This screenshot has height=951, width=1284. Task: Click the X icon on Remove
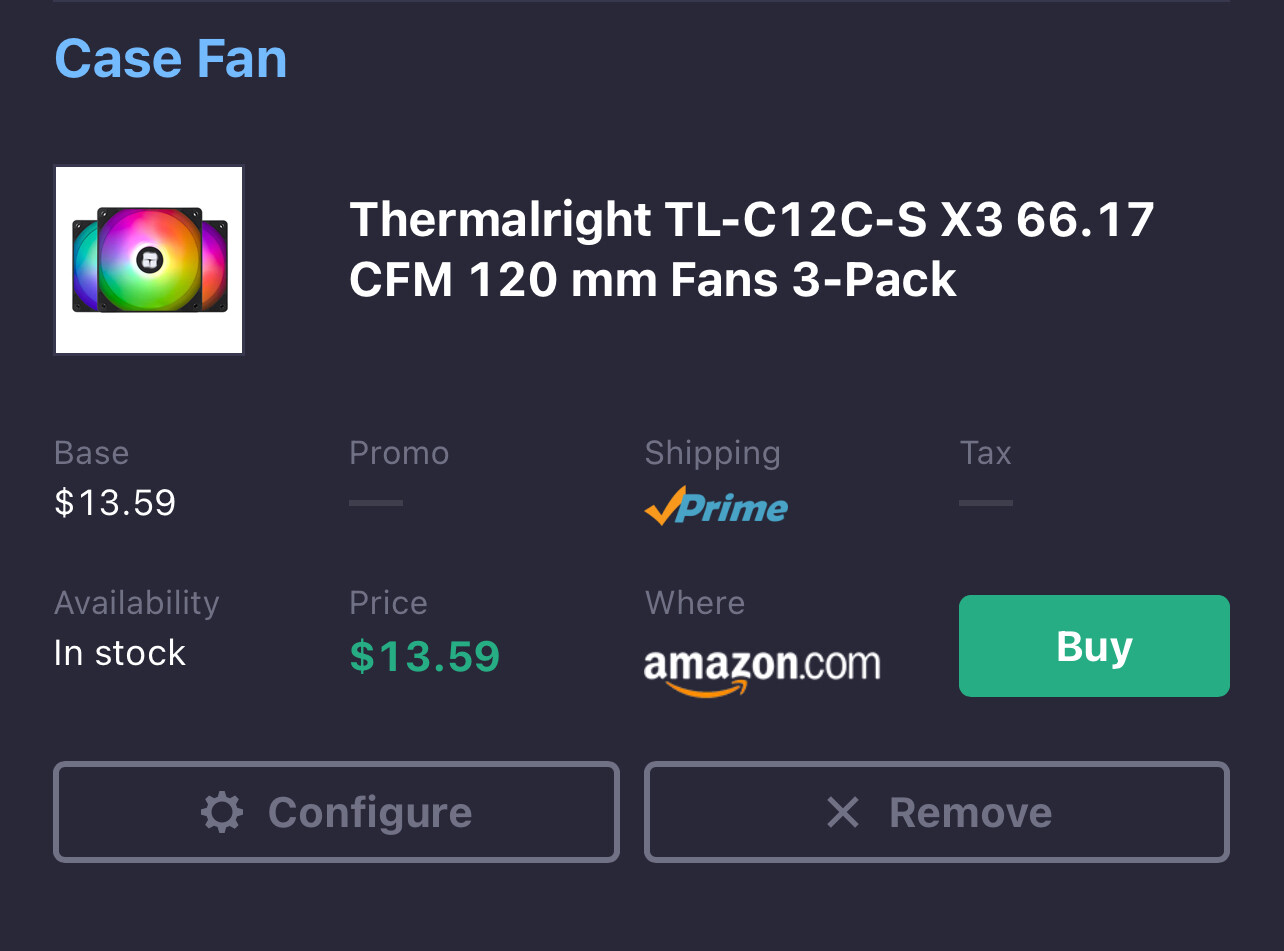pyautogui.click(x=843, y=812)
